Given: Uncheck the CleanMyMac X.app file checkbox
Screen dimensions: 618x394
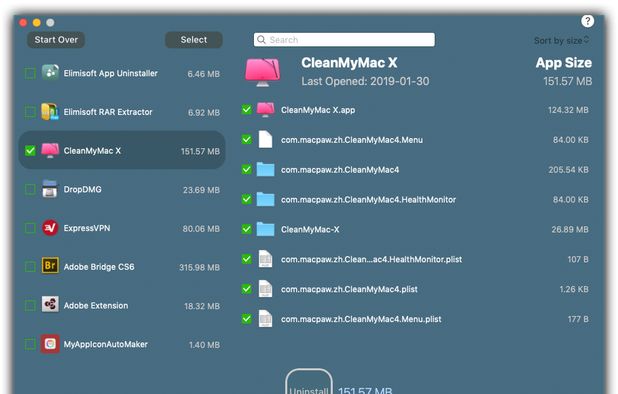Looking at the screenshot, I should tap(246, 109).
